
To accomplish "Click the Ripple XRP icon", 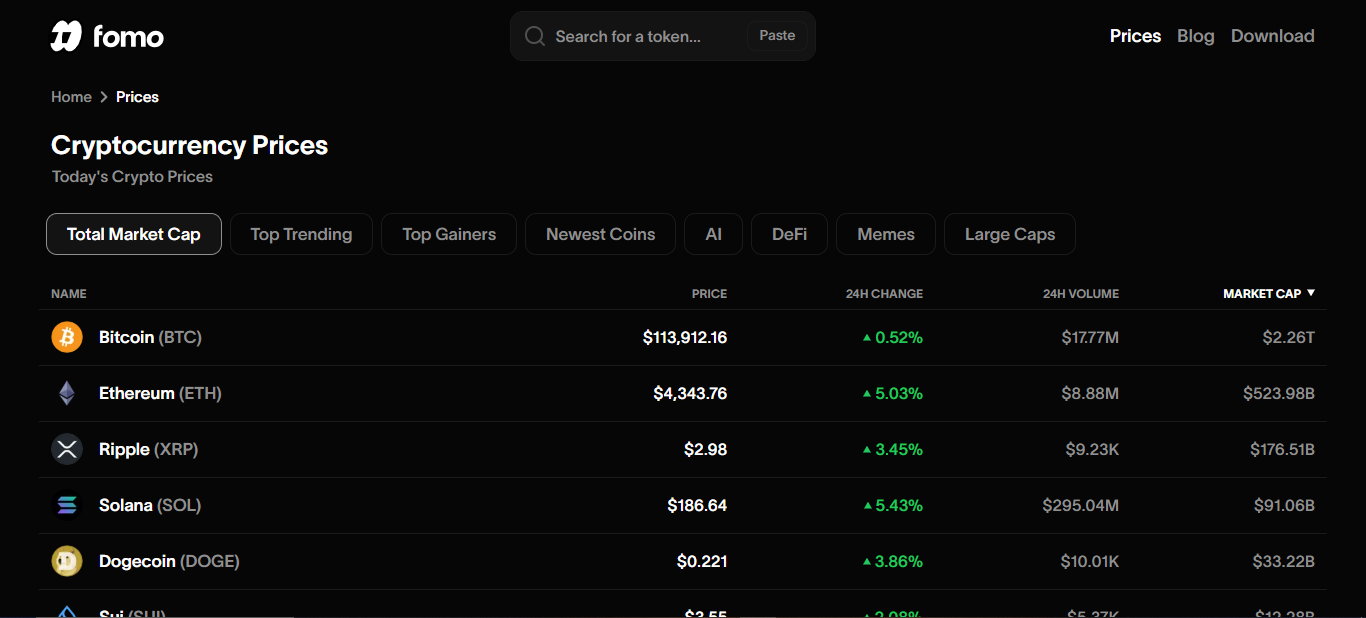I will click(67, 449).
